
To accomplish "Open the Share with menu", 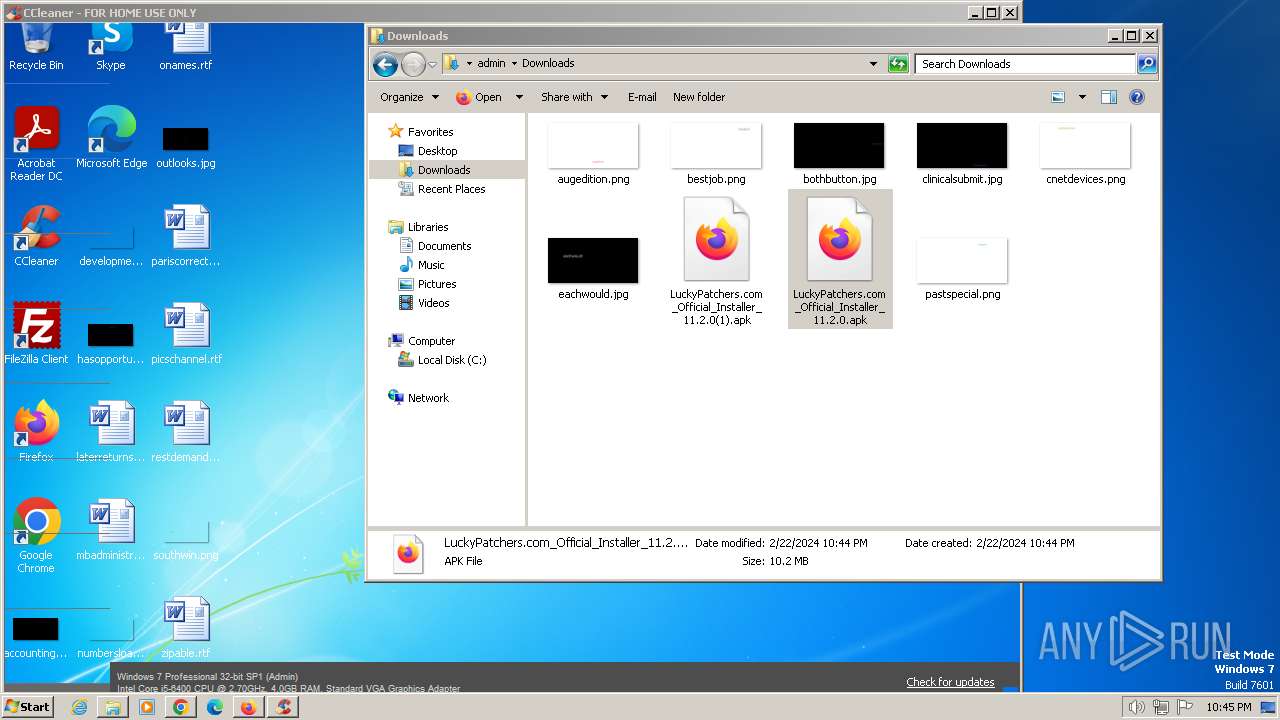I will 574,97.
